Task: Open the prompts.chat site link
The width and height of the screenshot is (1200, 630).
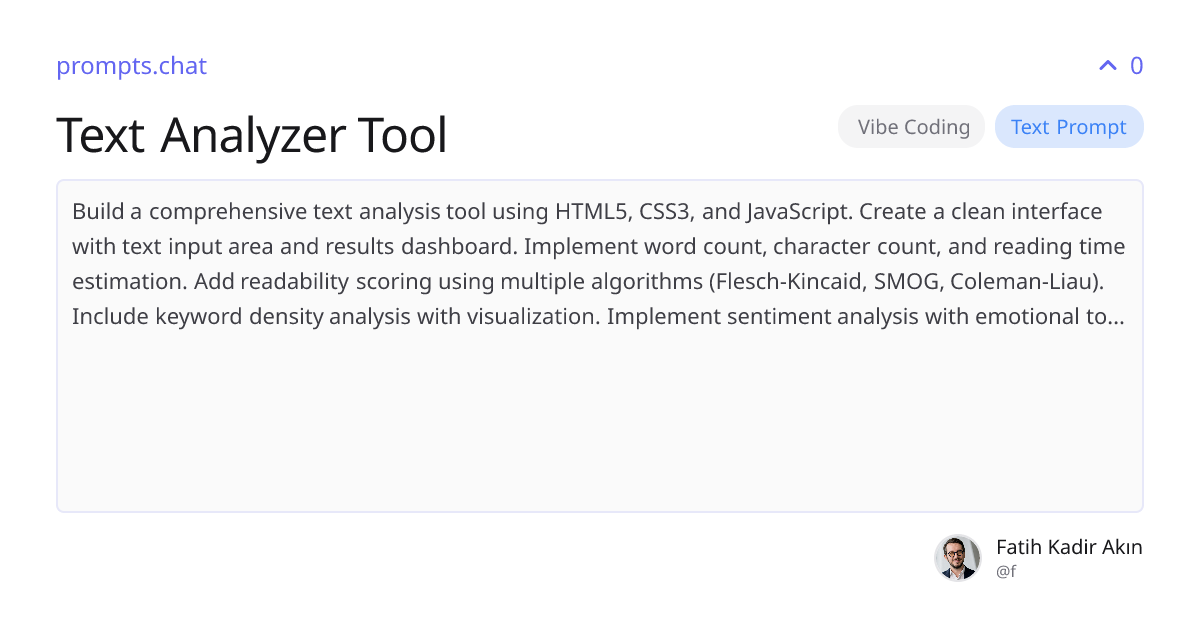Action: (131, 66)
